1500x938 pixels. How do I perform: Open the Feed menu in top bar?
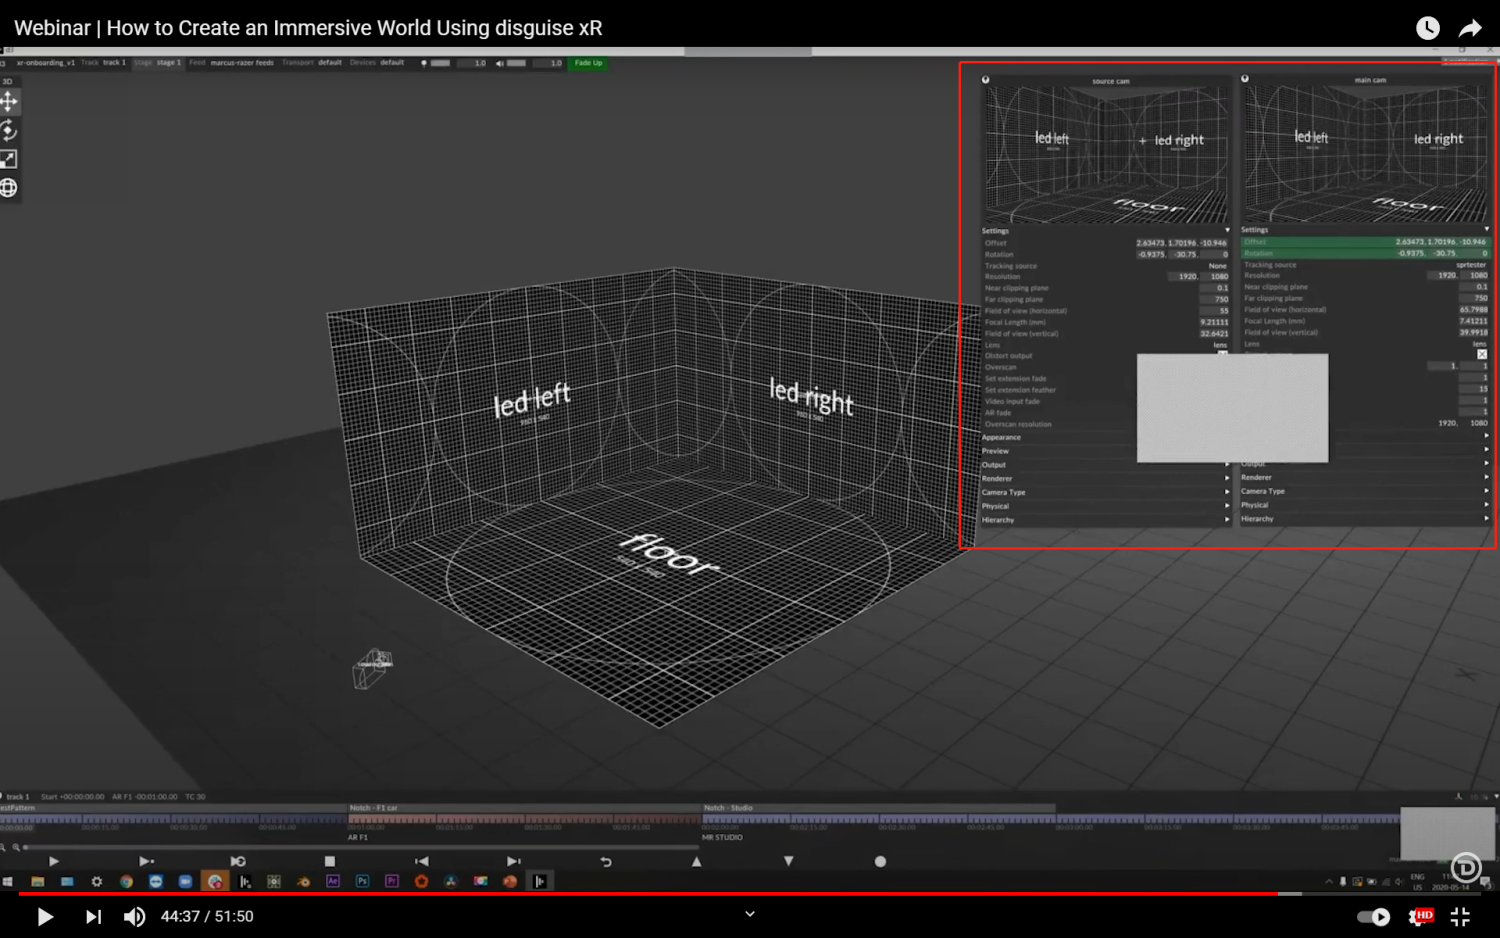[231, 62]
